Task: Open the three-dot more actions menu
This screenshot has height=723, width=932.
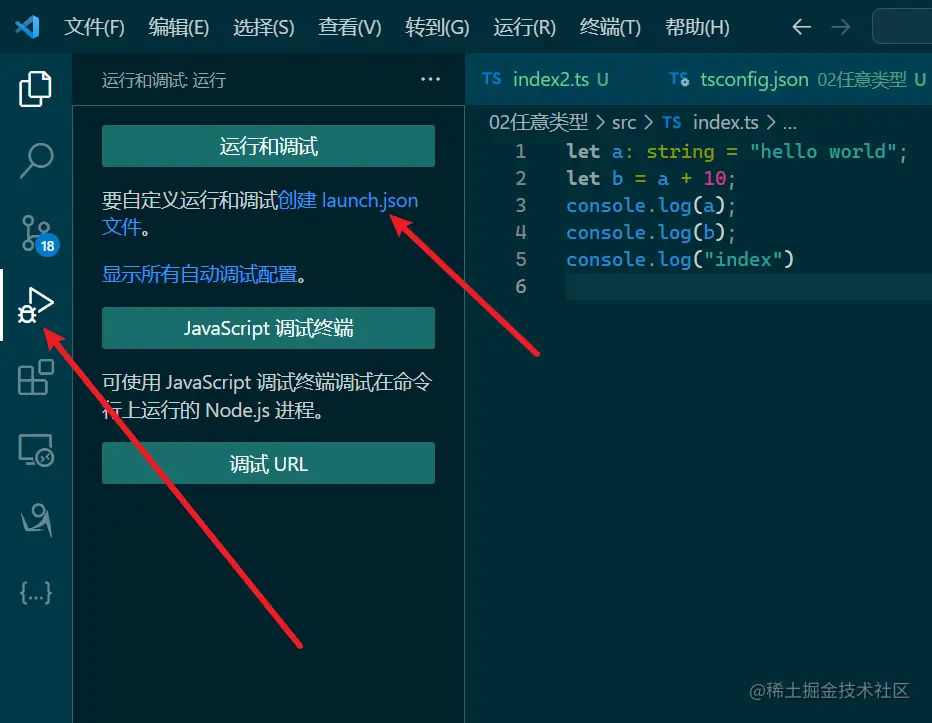Action: 430,79
